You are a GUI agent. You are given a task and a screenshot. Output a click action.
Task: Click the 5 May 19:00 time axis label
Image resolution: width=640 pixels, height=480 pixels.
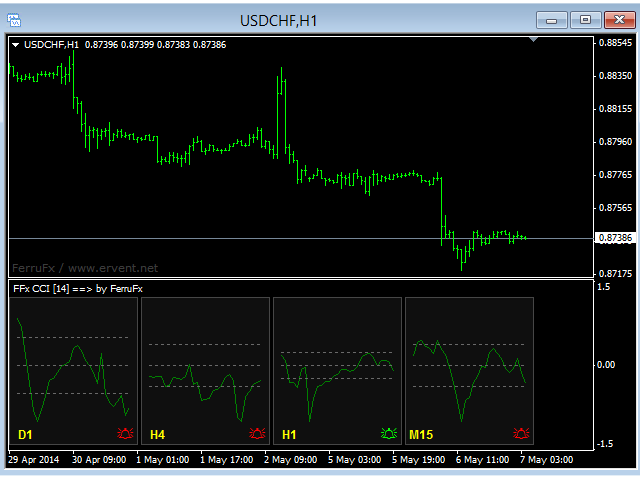[x=421, y=460]
